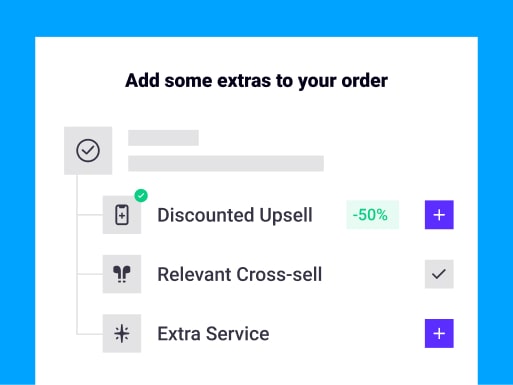This screenshot has width=513, height=385.
Task: Select the Discounted Upsell label
Action: pyautogui.click(x=235, y=215)
